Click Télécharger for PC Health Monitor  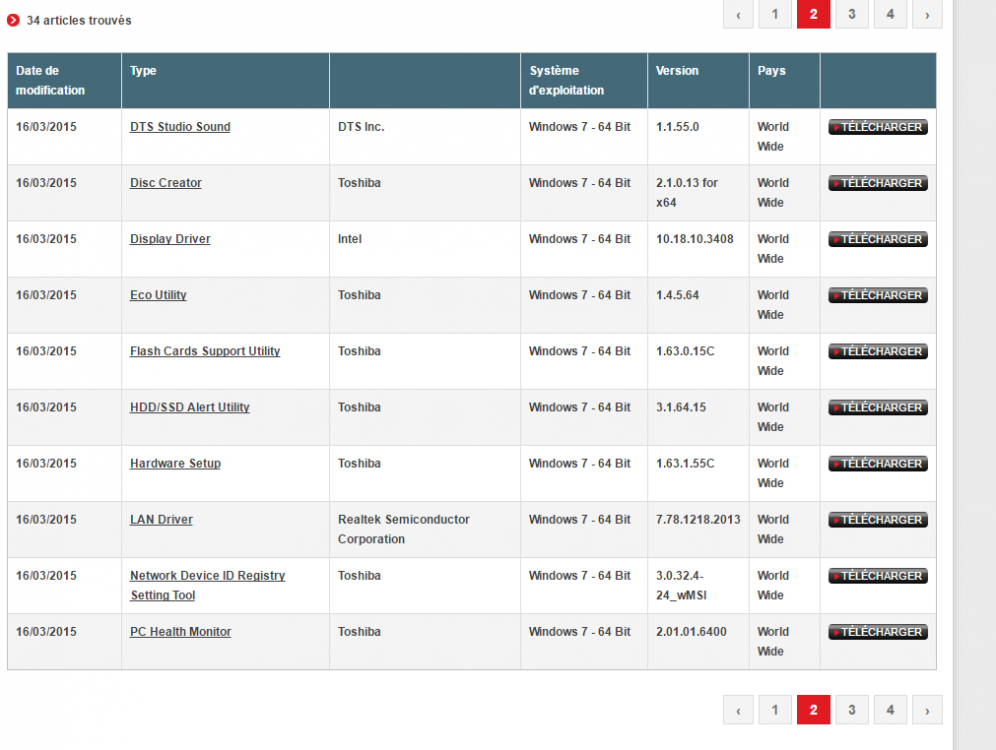coord(878,632)
